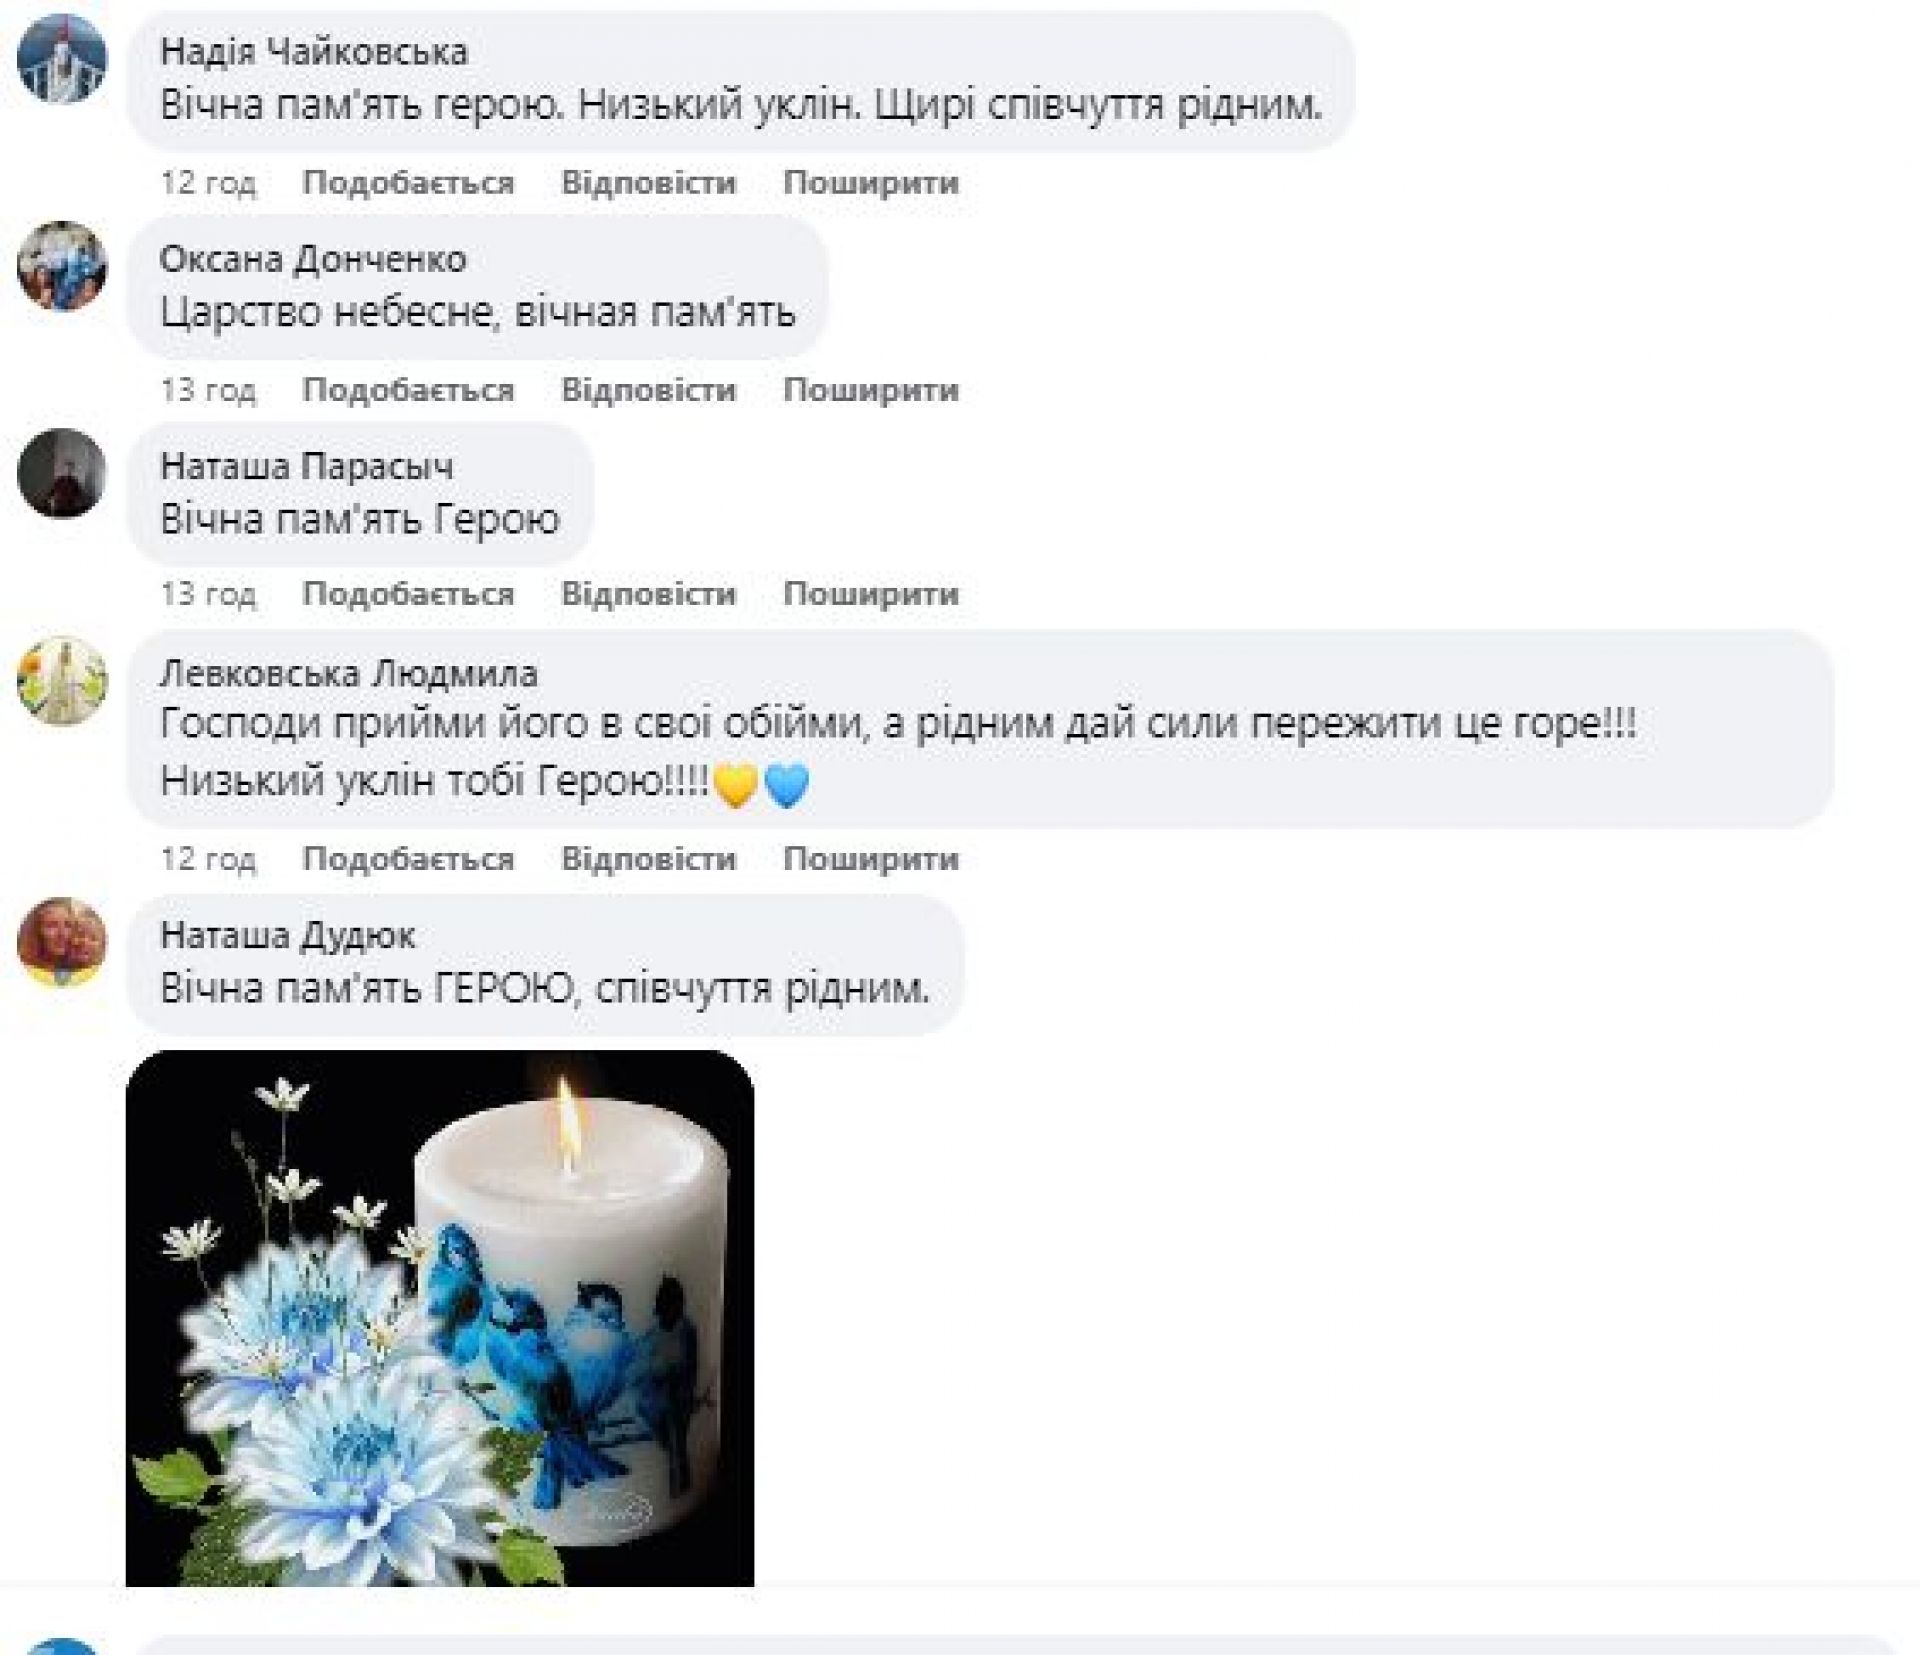Reply to Левковська Людмила's comment via Відповісти

648,859
